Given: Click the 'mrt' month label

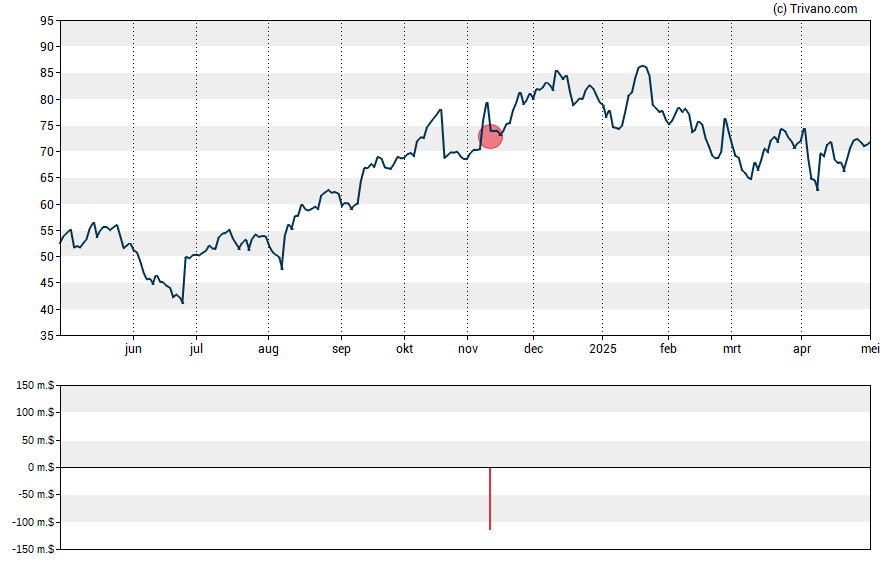Looking at the screenshot, I should coord(732,349).
